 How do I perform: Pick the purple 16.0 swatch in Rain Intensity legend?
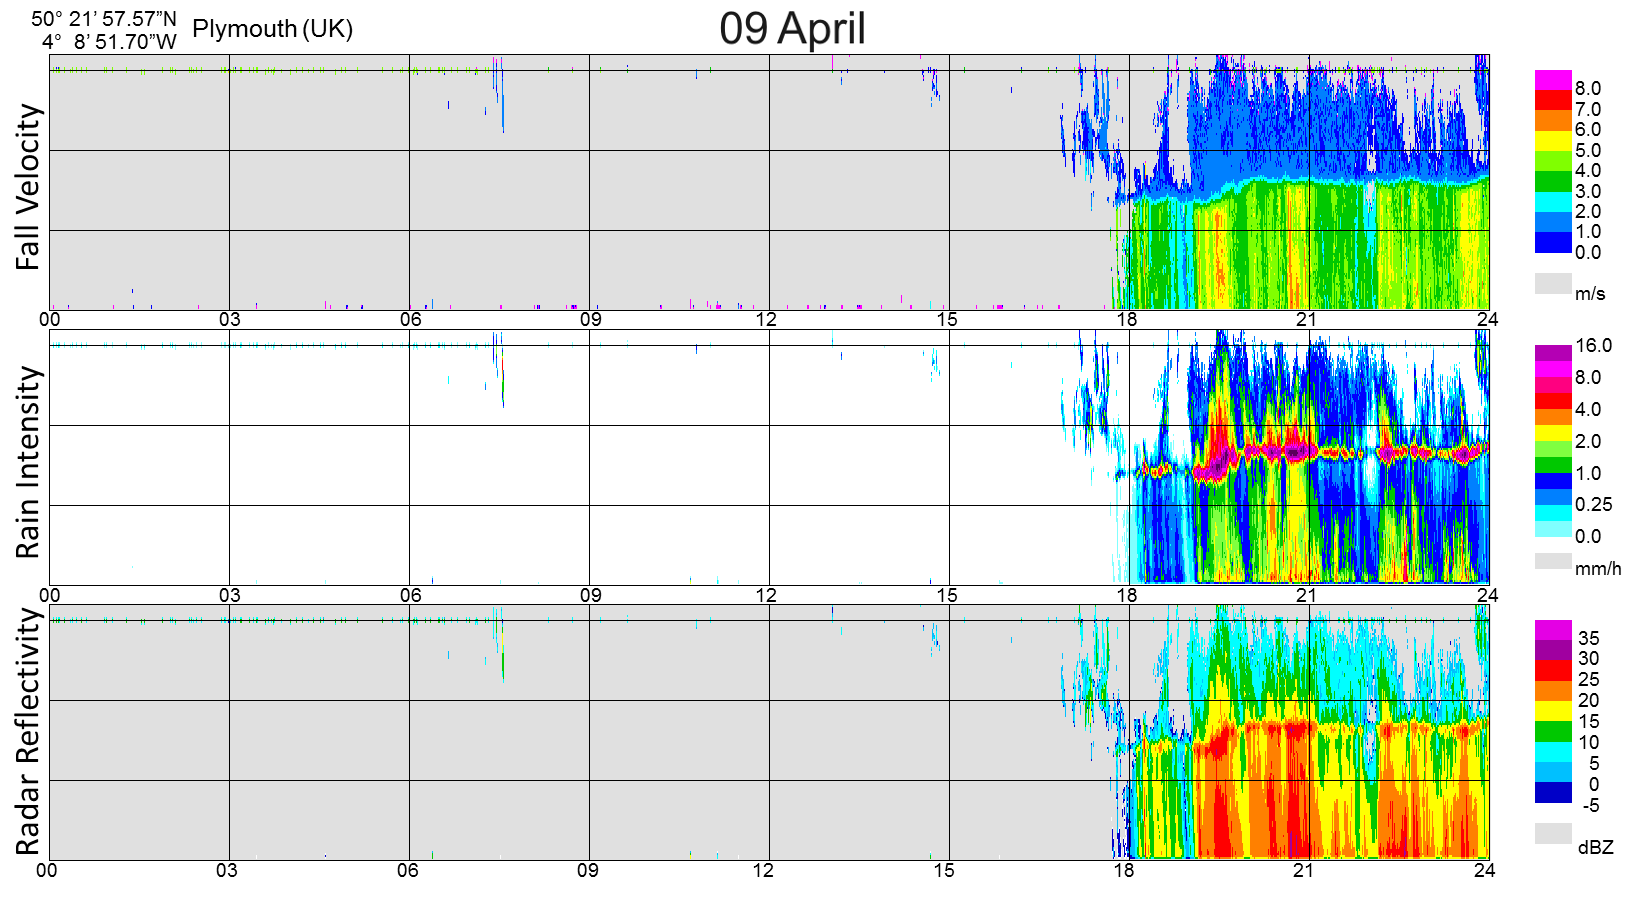(x=1553, y=353)
